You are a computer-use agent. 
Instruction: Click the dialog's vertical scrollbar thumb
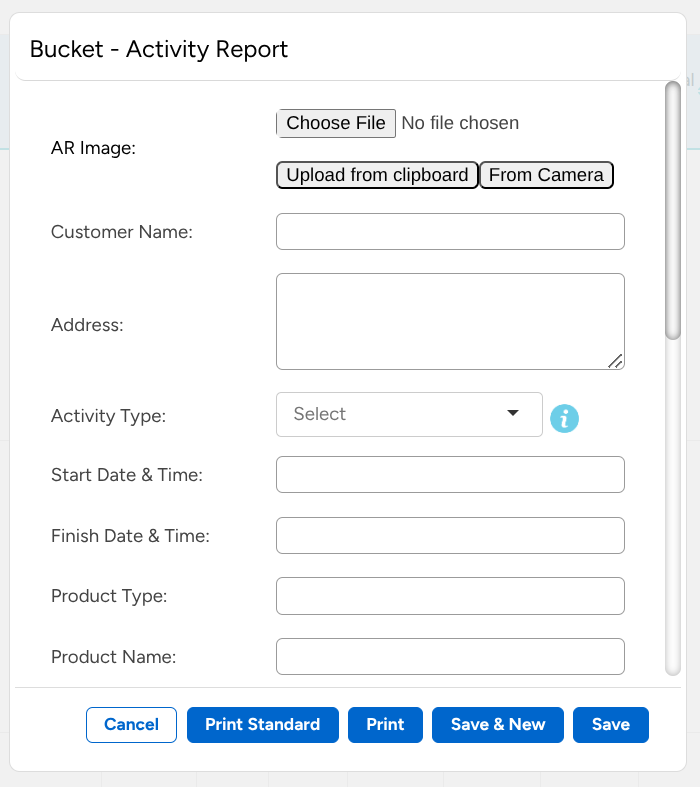tap(673, 210)
